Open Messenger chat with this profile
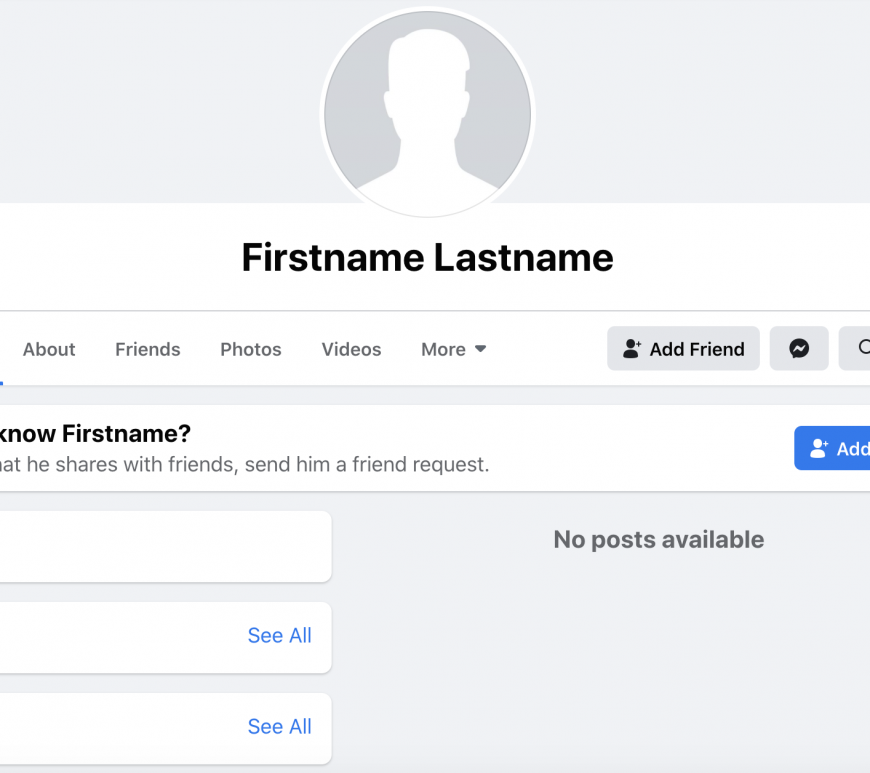The height and width of the screenshot is (773, 870). (x=799, y=348)
